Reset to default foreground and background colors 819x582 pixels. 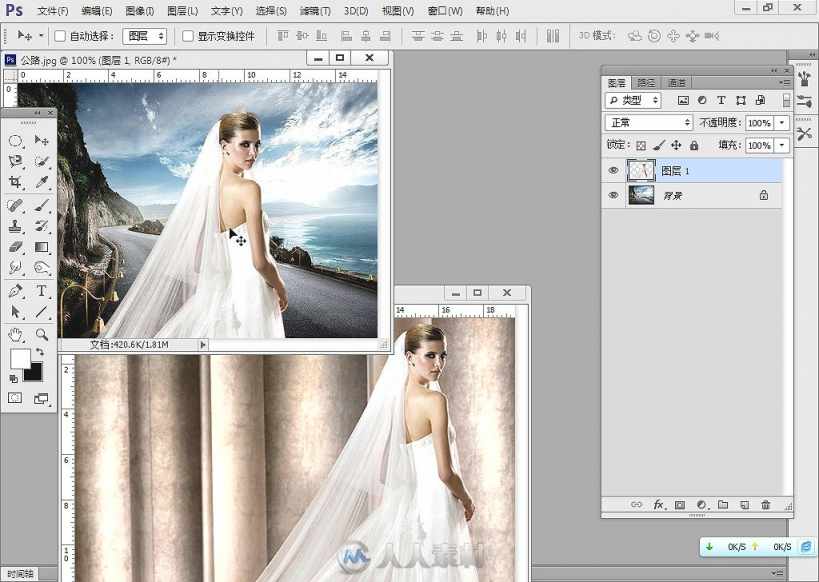[14, 378]
